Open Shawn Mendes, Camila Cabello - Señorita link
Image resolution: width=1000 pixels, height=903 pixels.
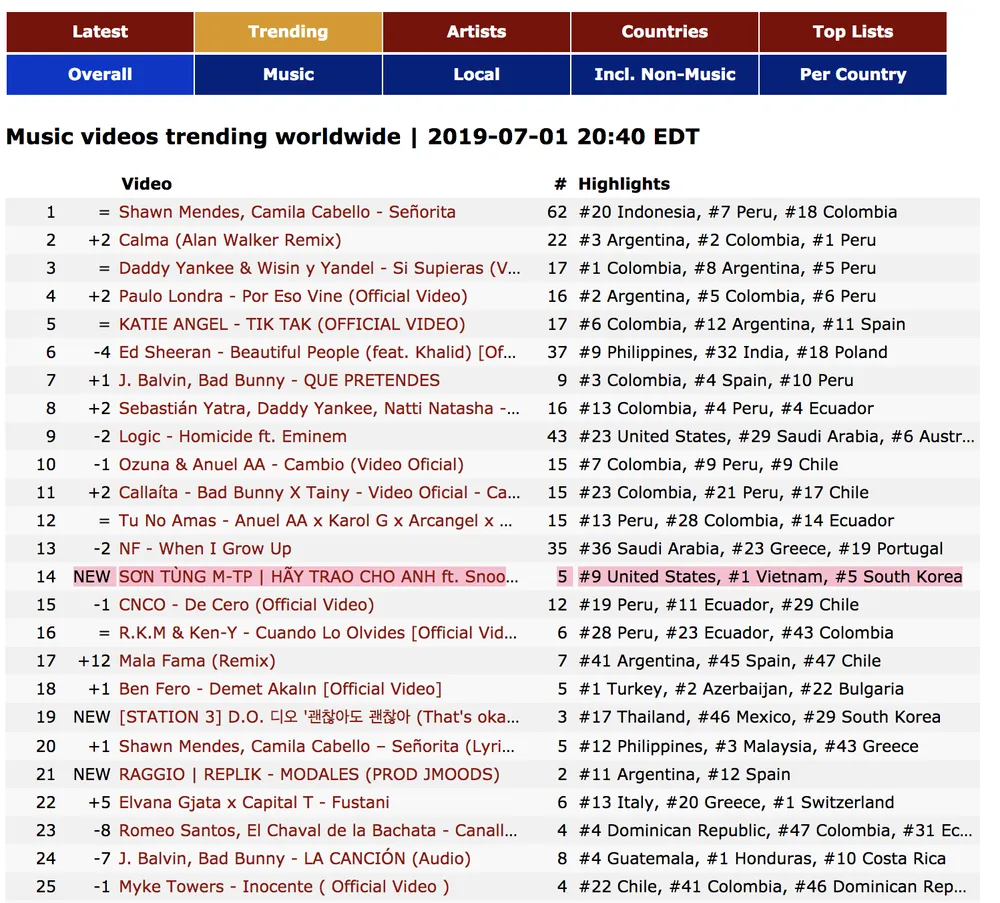tap(287, 212)
